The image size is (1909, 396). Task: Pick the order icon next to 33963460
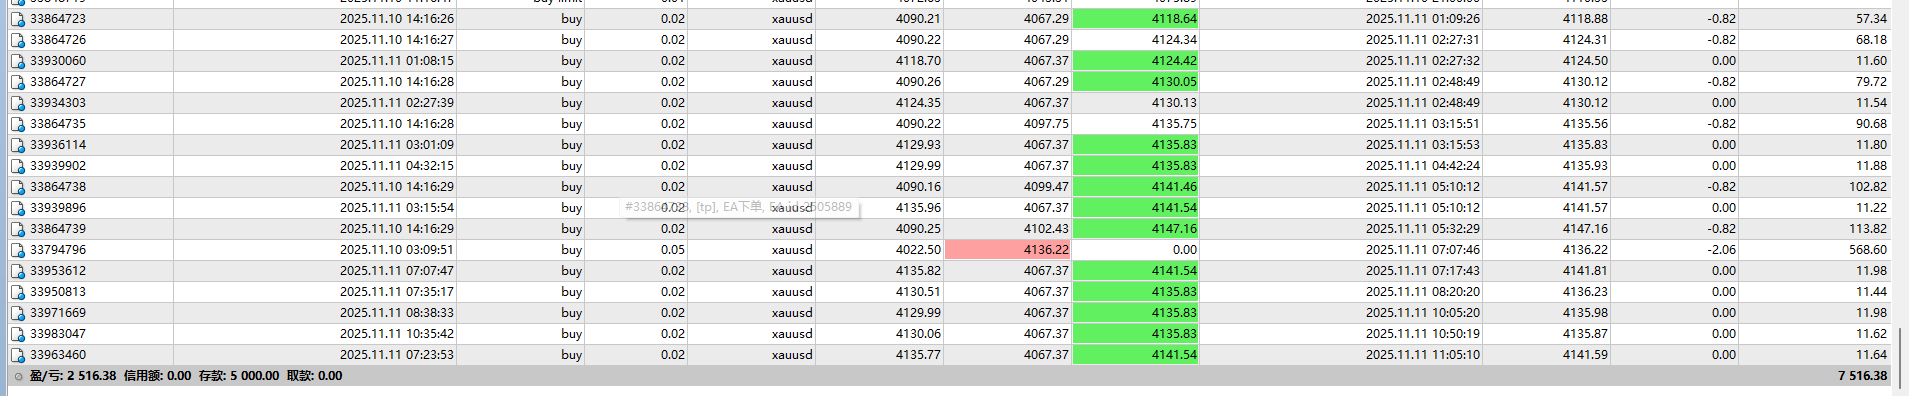(x=17, y=355)
